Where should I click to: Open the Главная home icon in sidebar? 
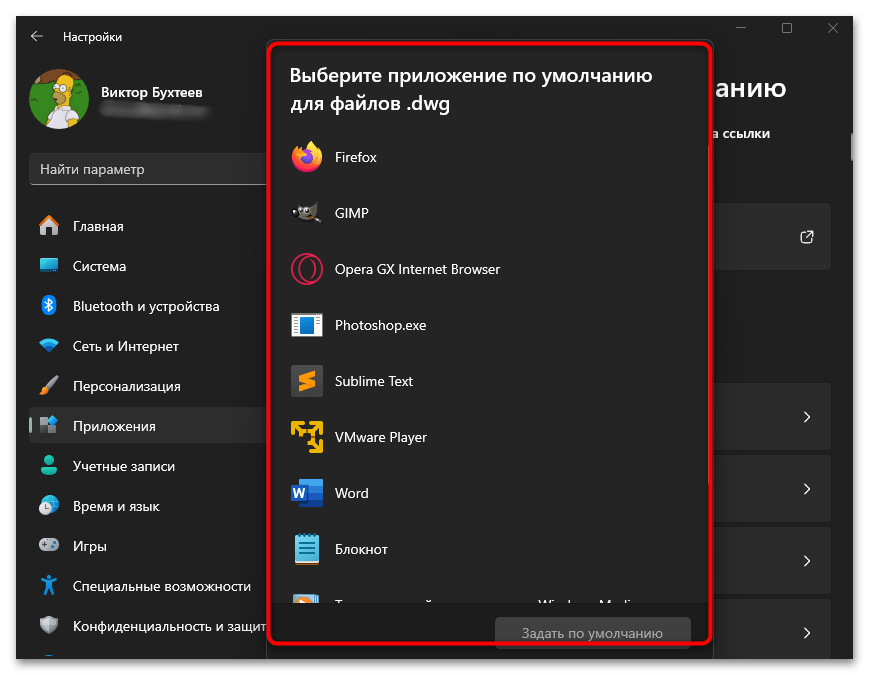point(49,226)
